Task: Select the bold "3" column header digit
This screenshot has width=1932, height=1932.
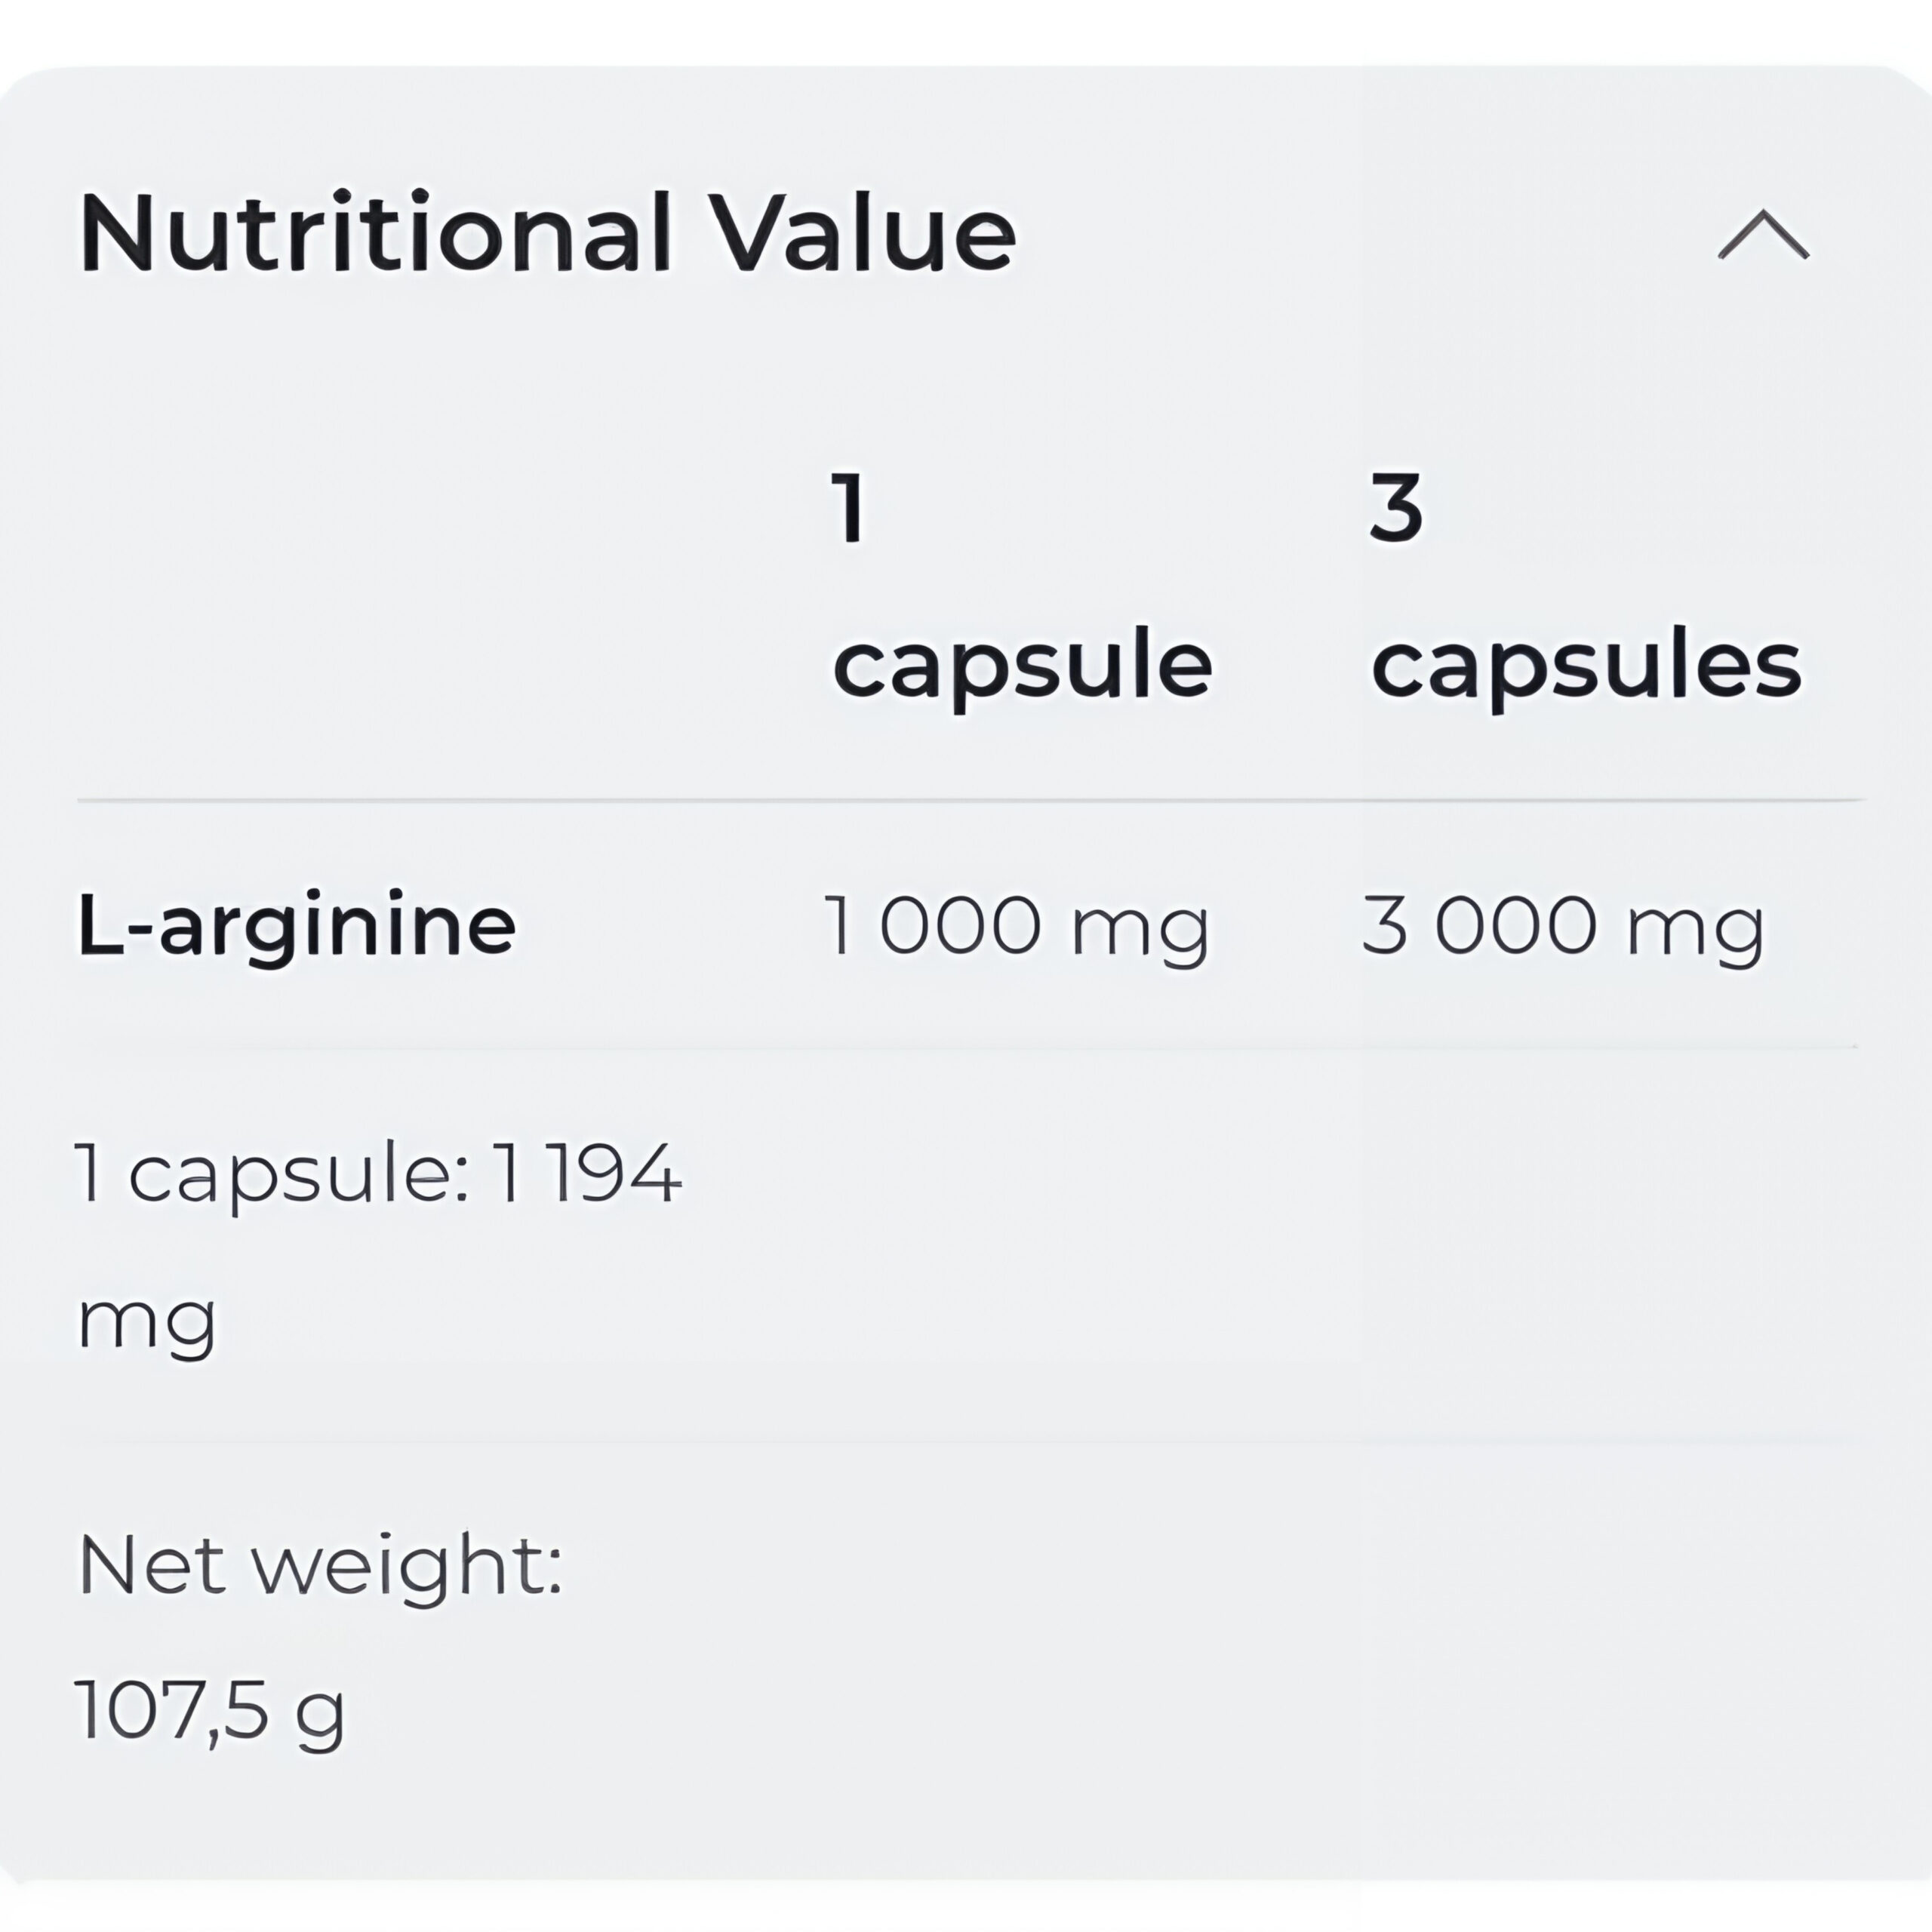Action: tap(1395, 508)
